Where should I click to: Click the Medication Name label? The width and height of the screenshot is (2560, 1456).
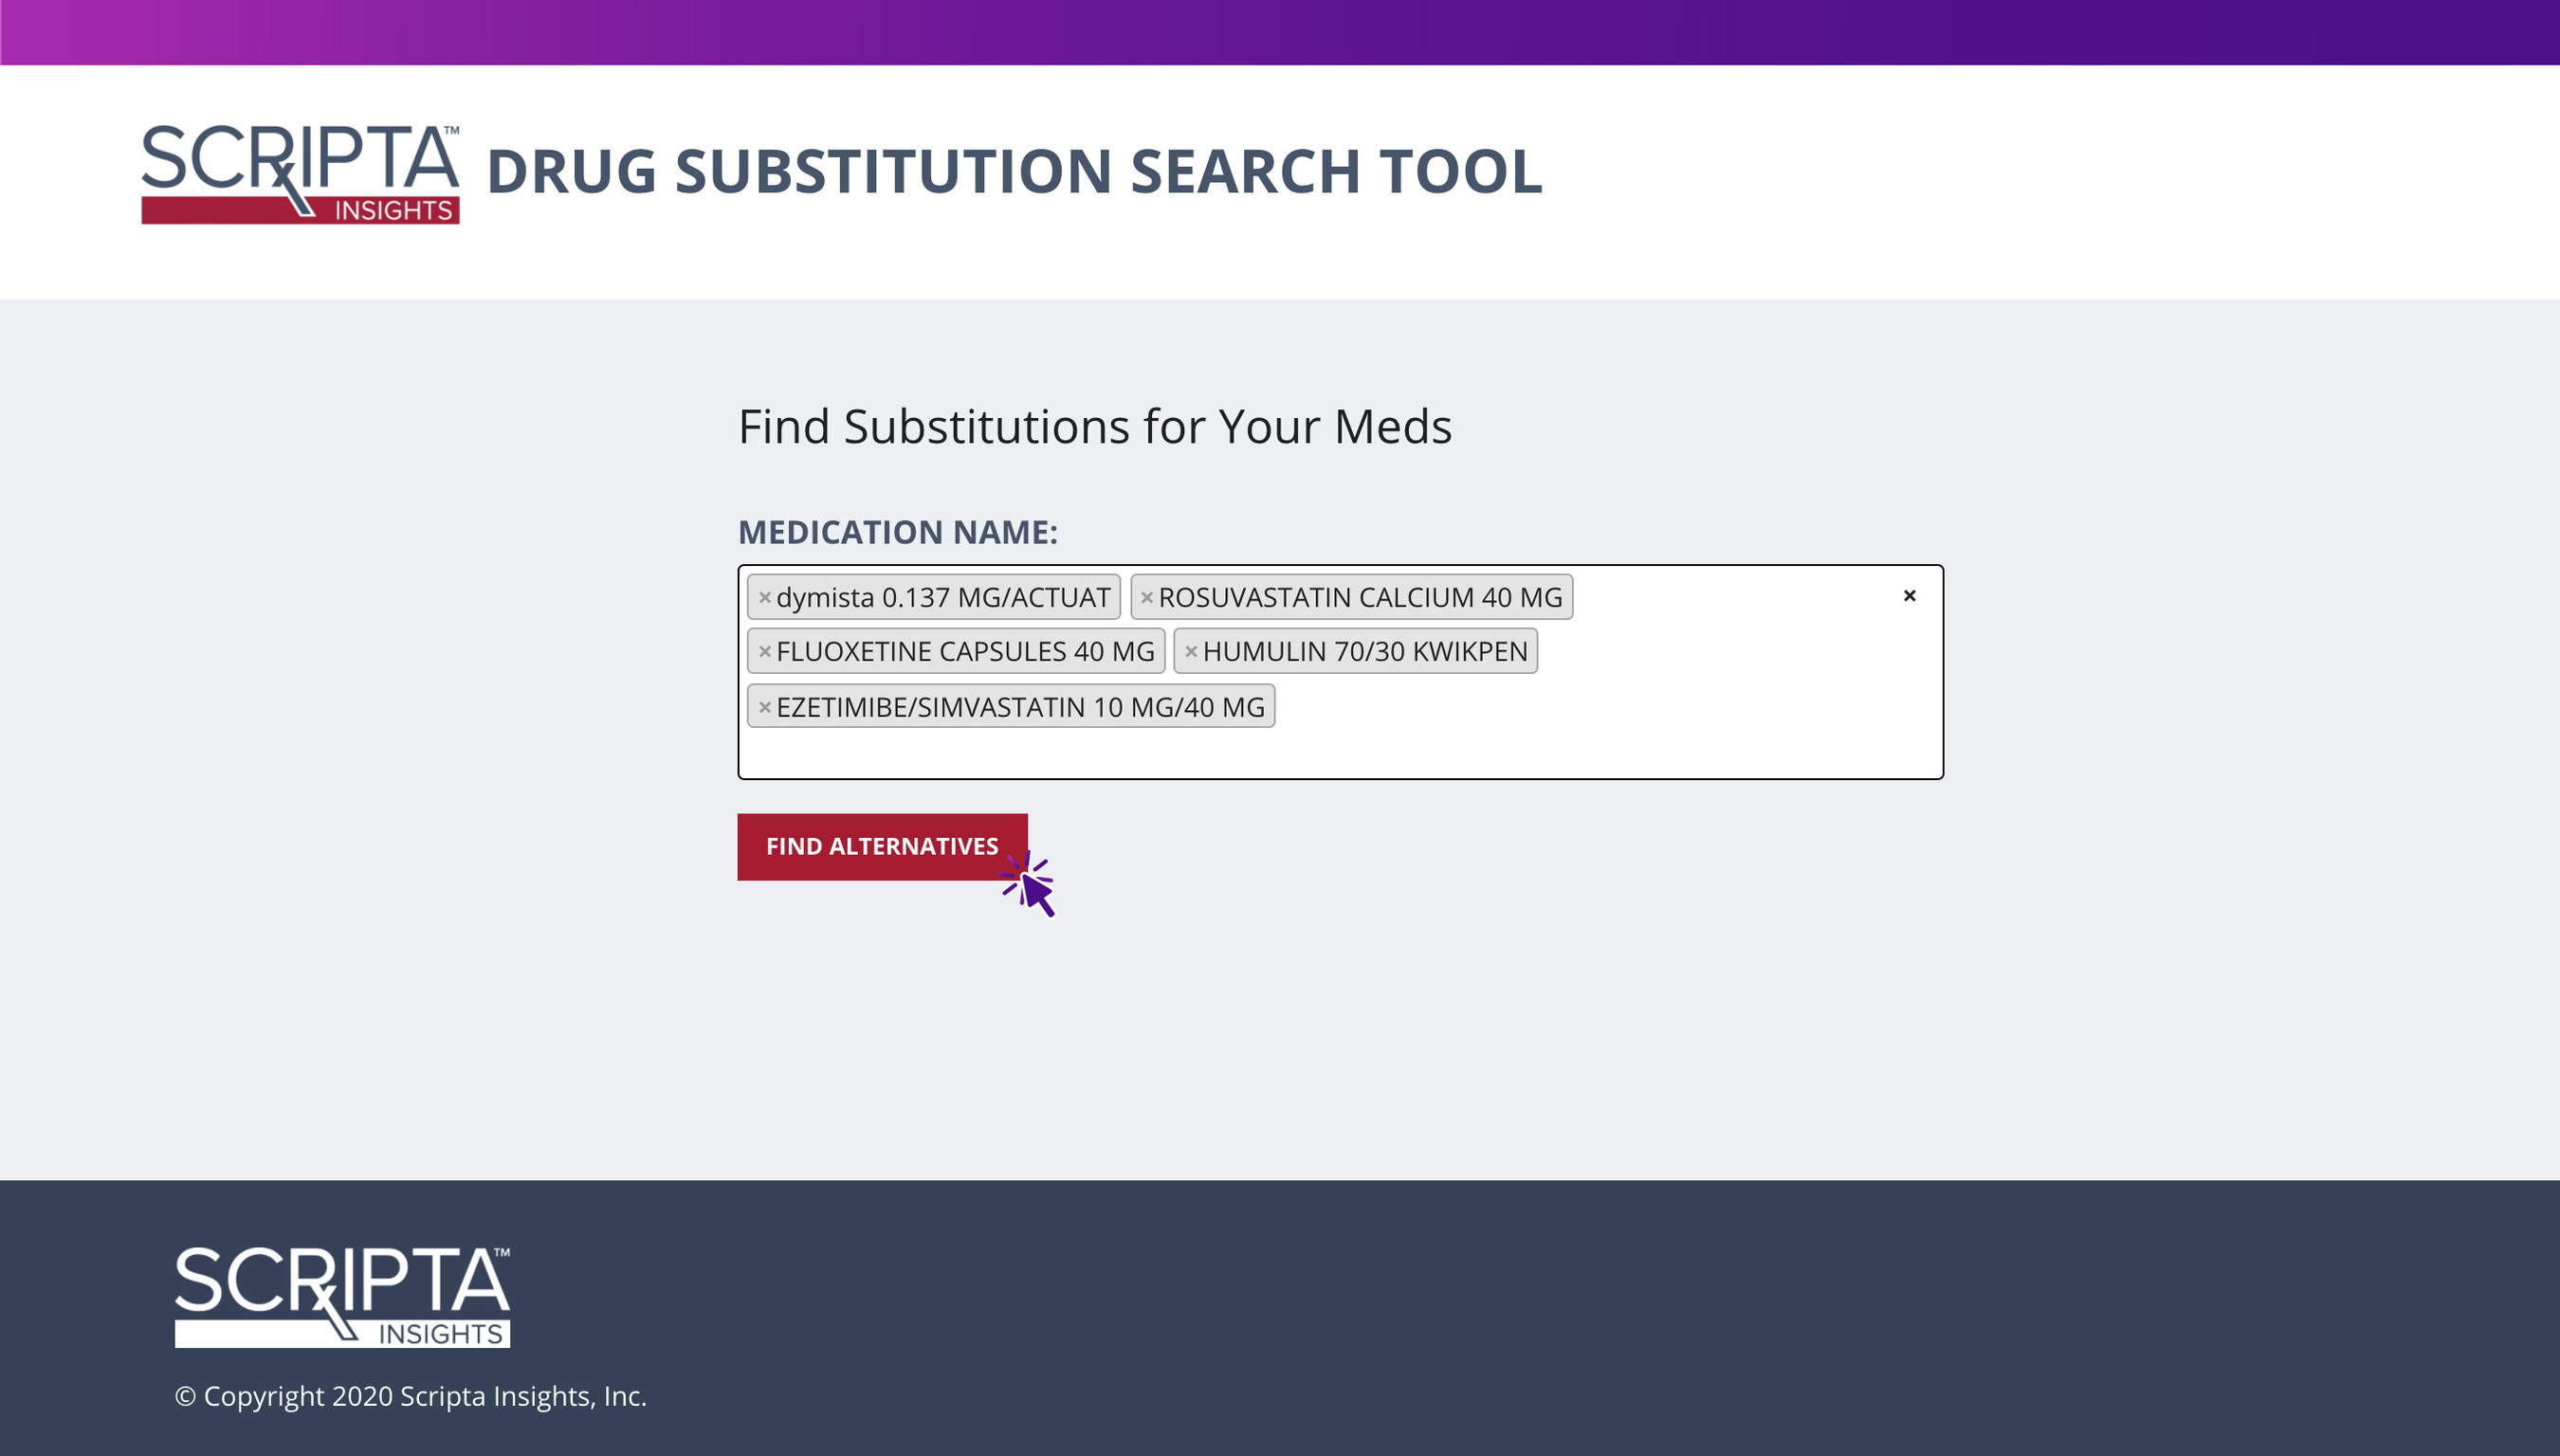[897, 532]
